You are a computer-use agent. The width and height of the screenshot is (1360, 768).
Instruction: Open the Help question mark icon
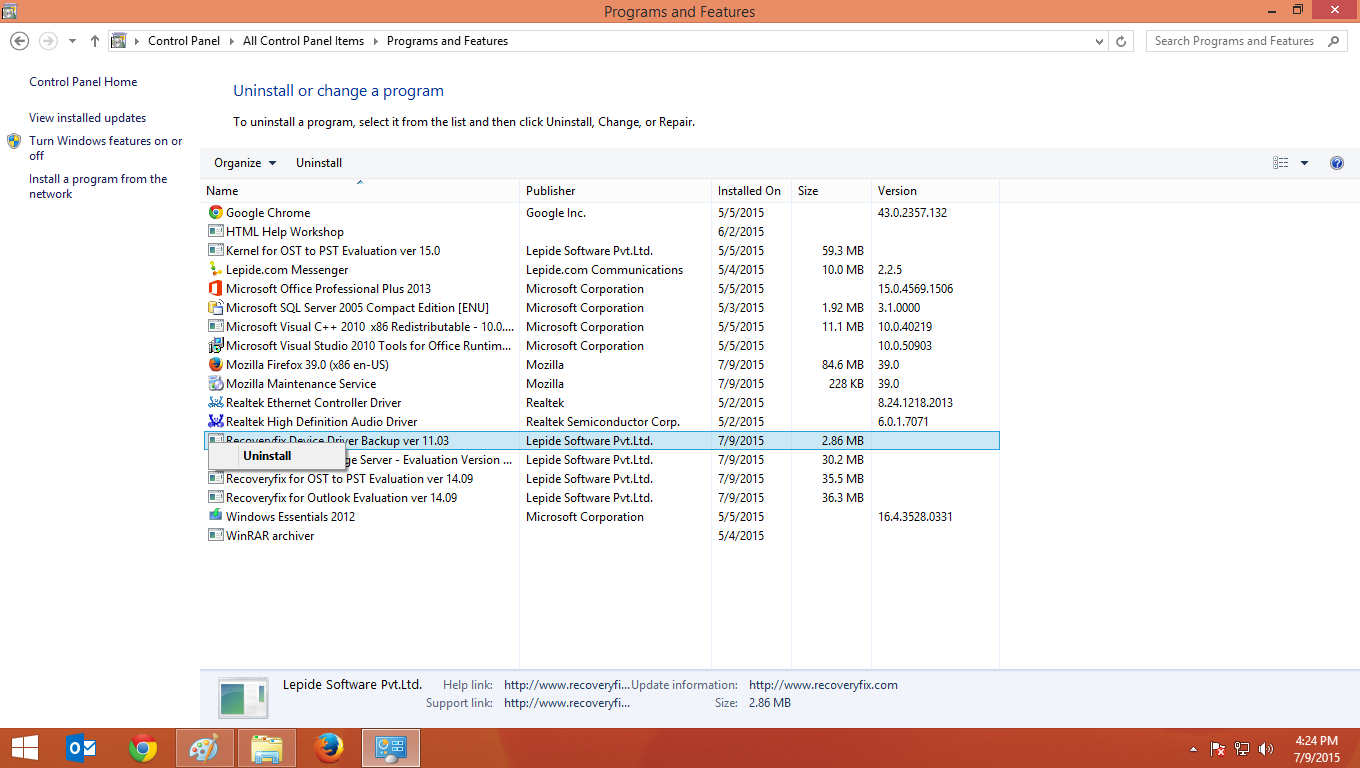tap(1337, 163)
